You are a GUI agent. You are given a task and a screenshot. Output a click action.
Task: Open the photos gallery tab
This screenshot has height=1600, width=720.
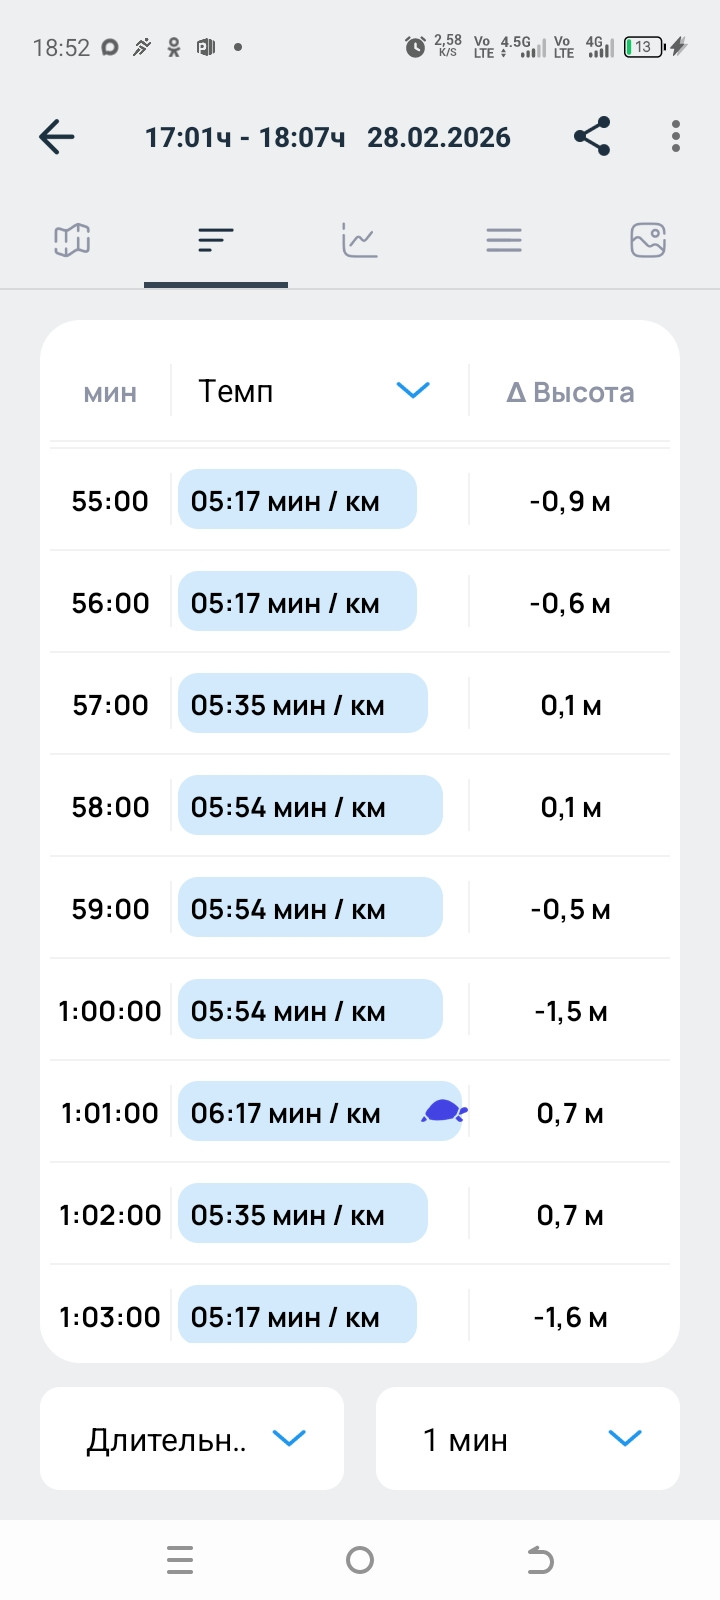(x=648, y=240)
